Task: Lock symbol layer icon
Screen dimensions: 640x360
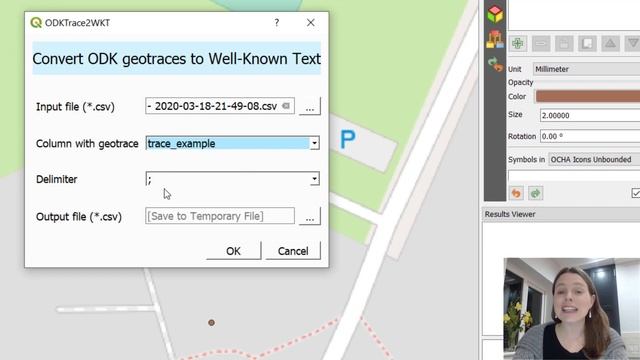Action: click(x=564, y=43)
